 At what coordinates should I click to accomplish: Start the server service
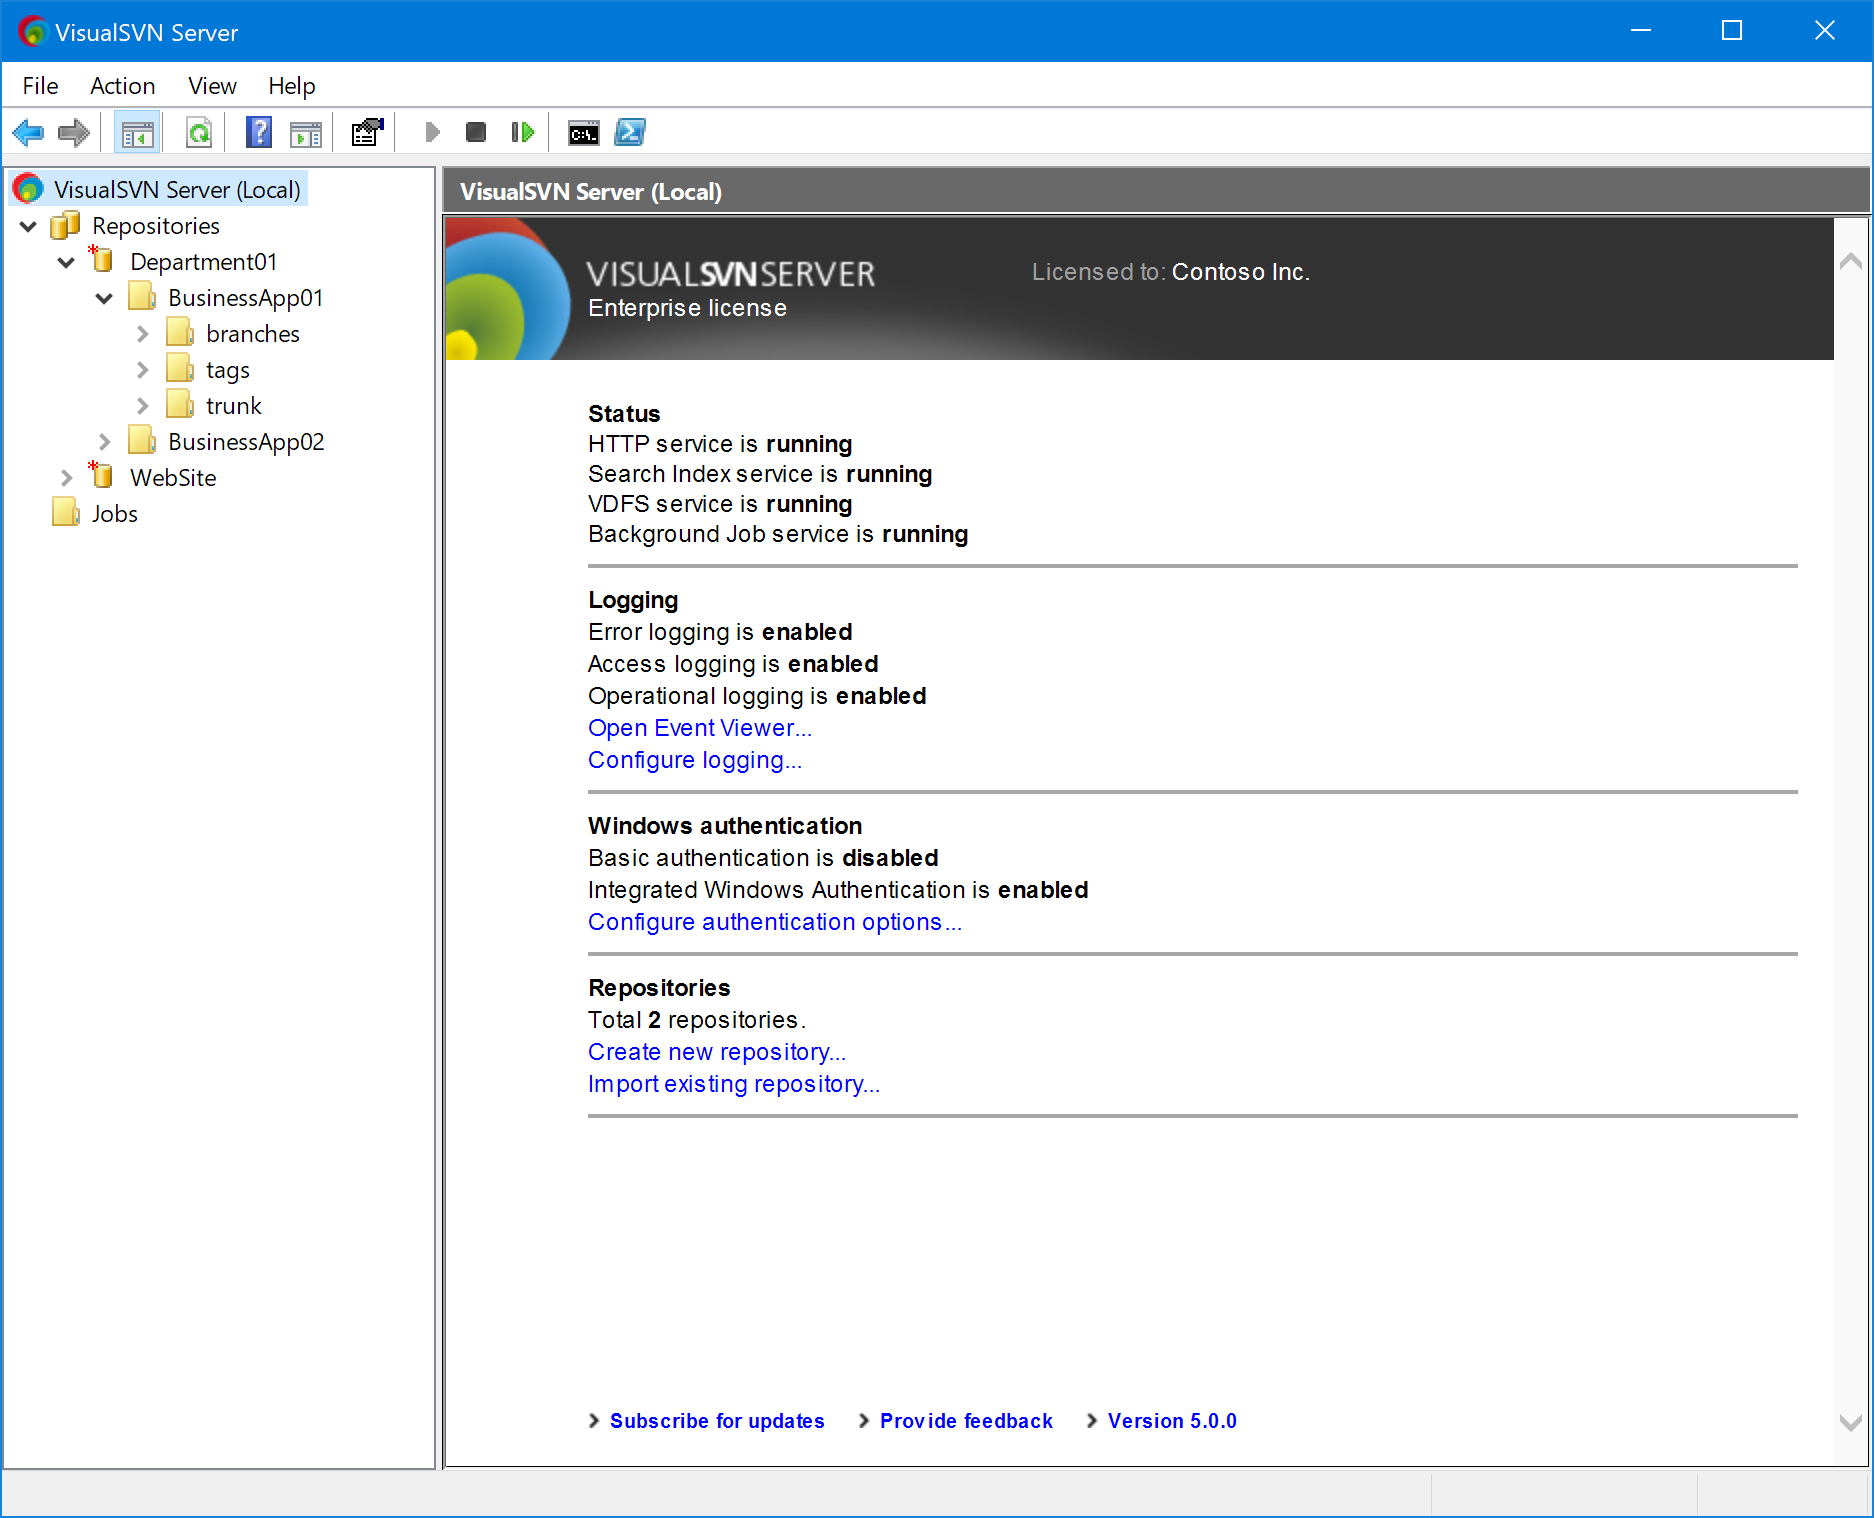(432, 132)
